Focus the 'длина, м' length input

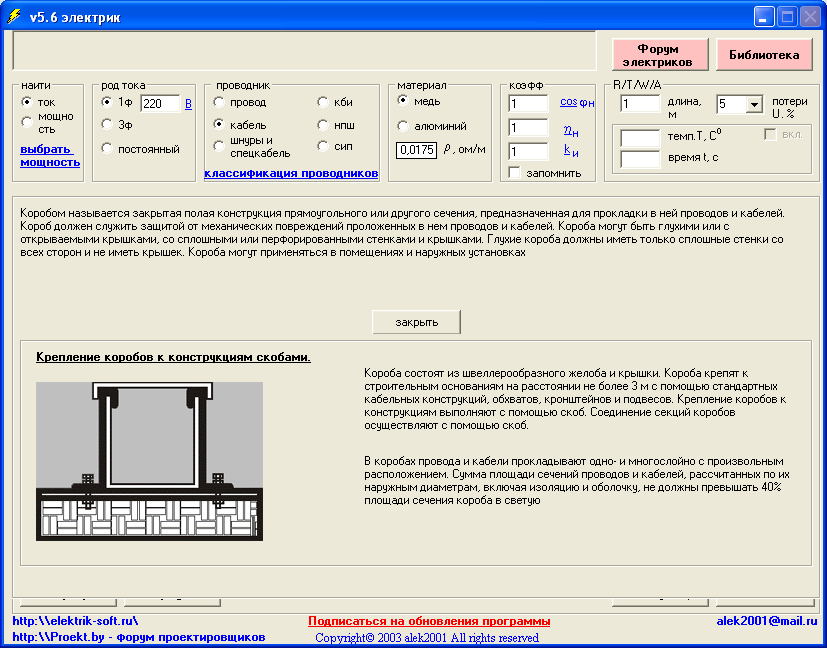click(640, 103)
